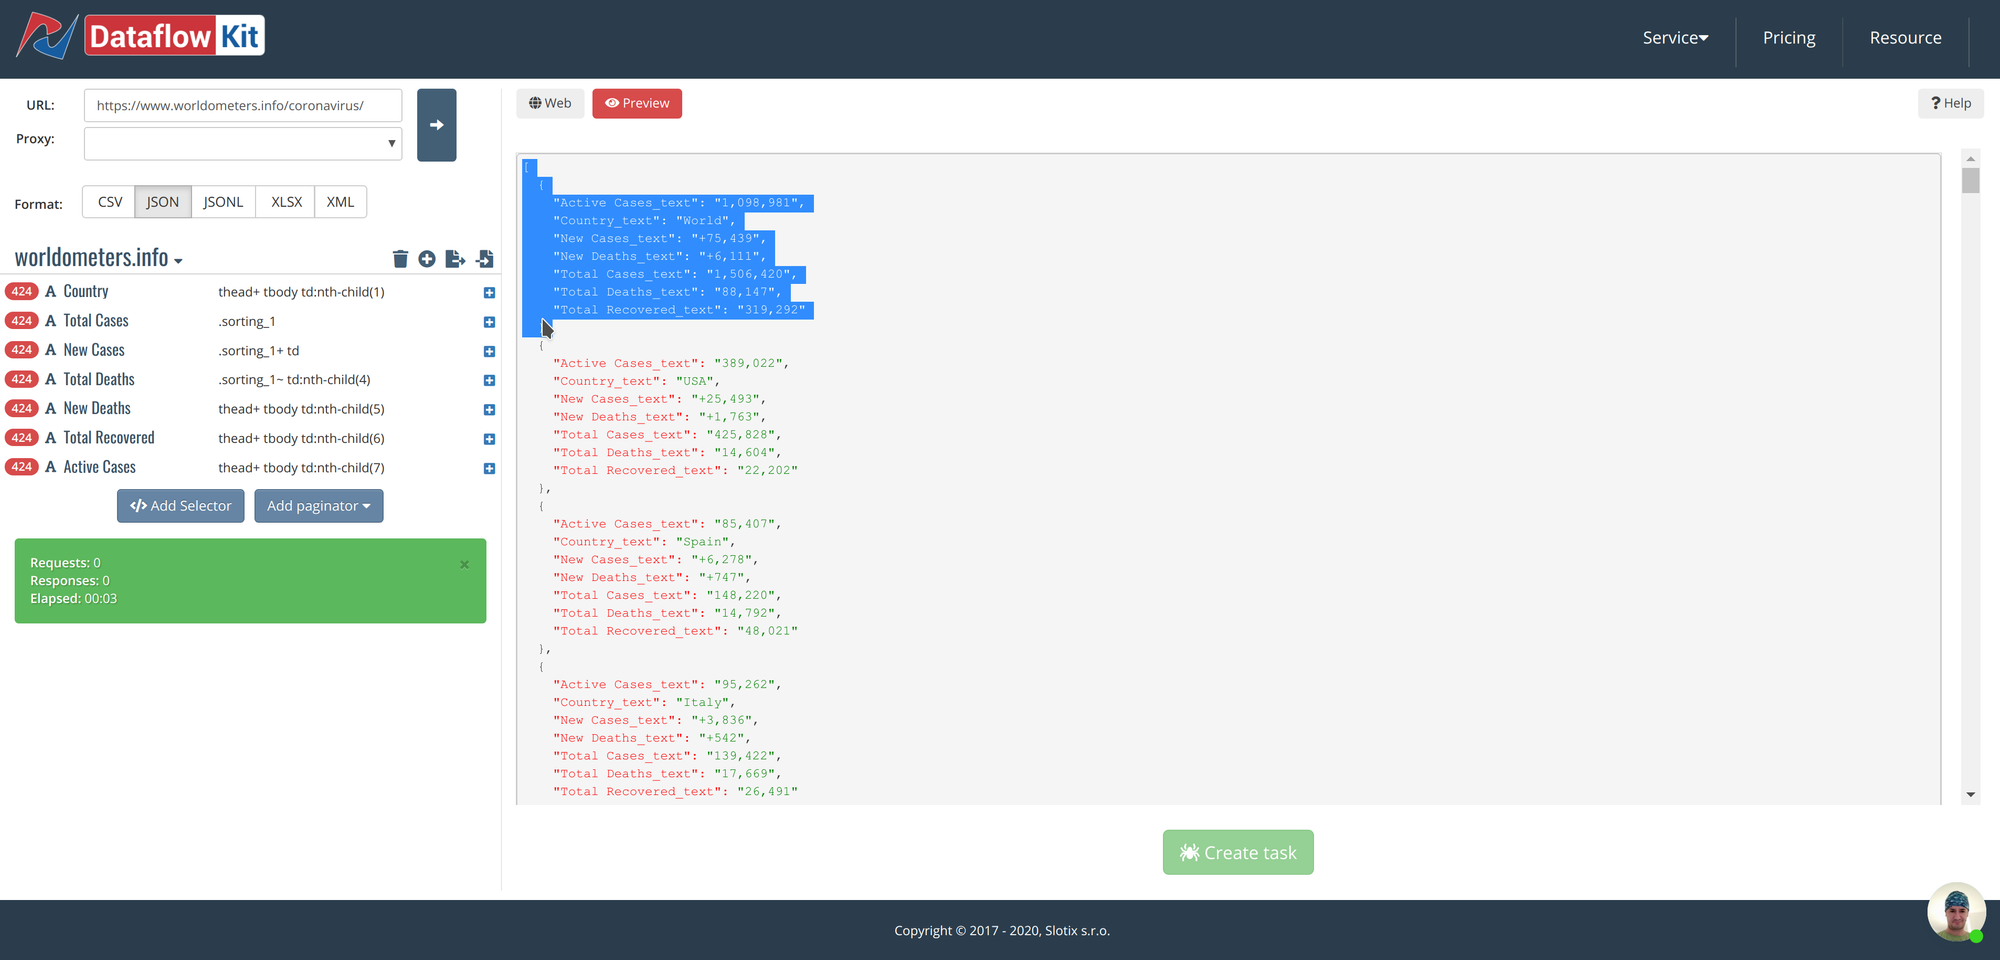Select JSON output format
The width and height of the screenshot is (2000, 960).
(x=163, y=202)
